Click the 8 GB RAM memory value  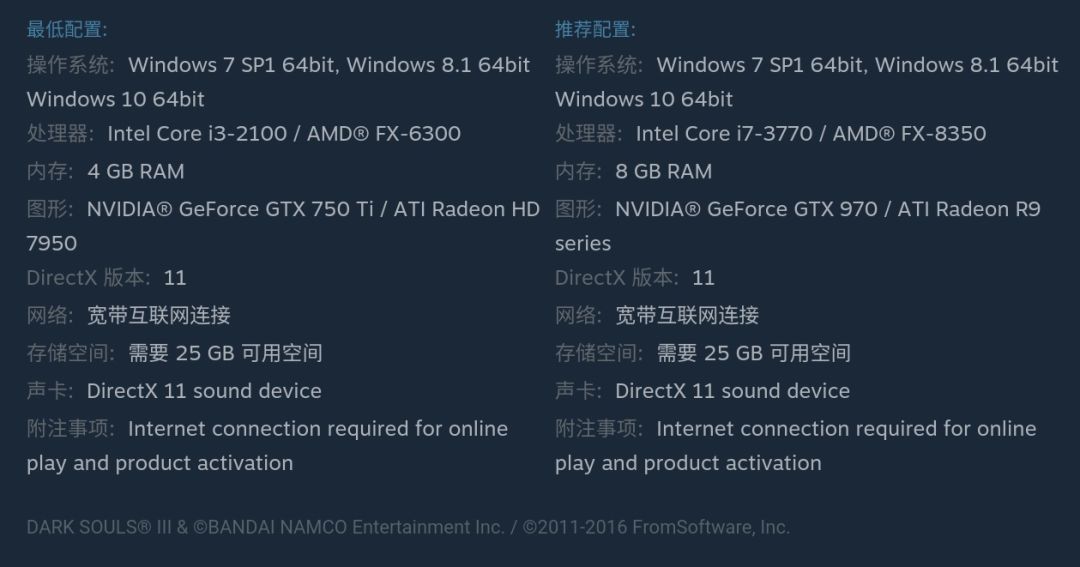pyautogui.click(x=664, y=172)
